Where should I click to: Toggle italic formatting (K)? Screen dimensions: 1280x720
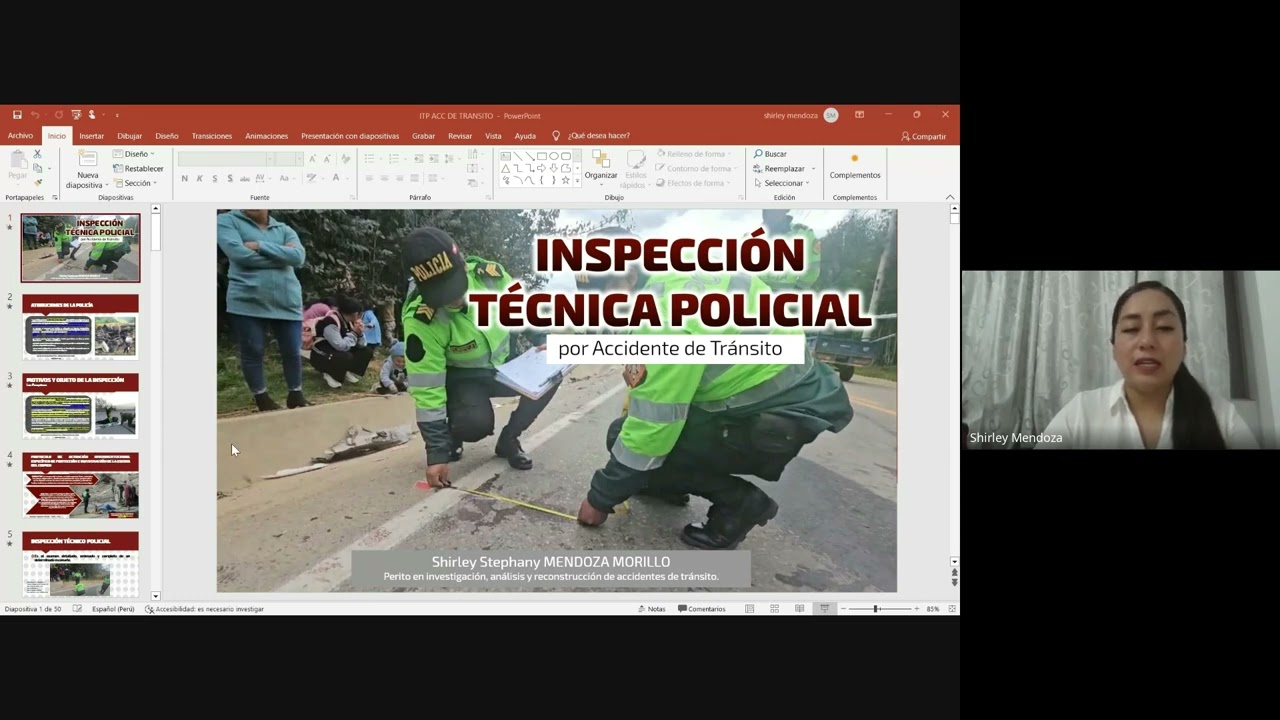pos(199,178)
